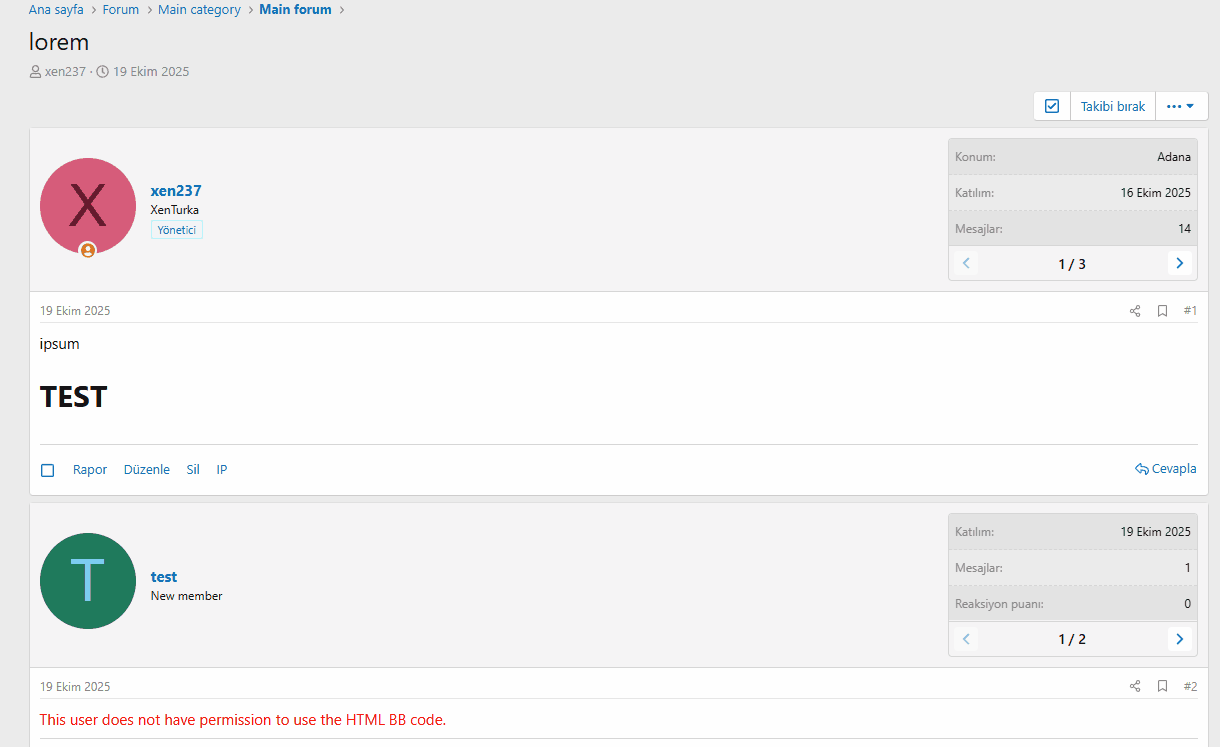Delete post #1 with the Sil link
1220x747 pixels.
click(192, 469)
